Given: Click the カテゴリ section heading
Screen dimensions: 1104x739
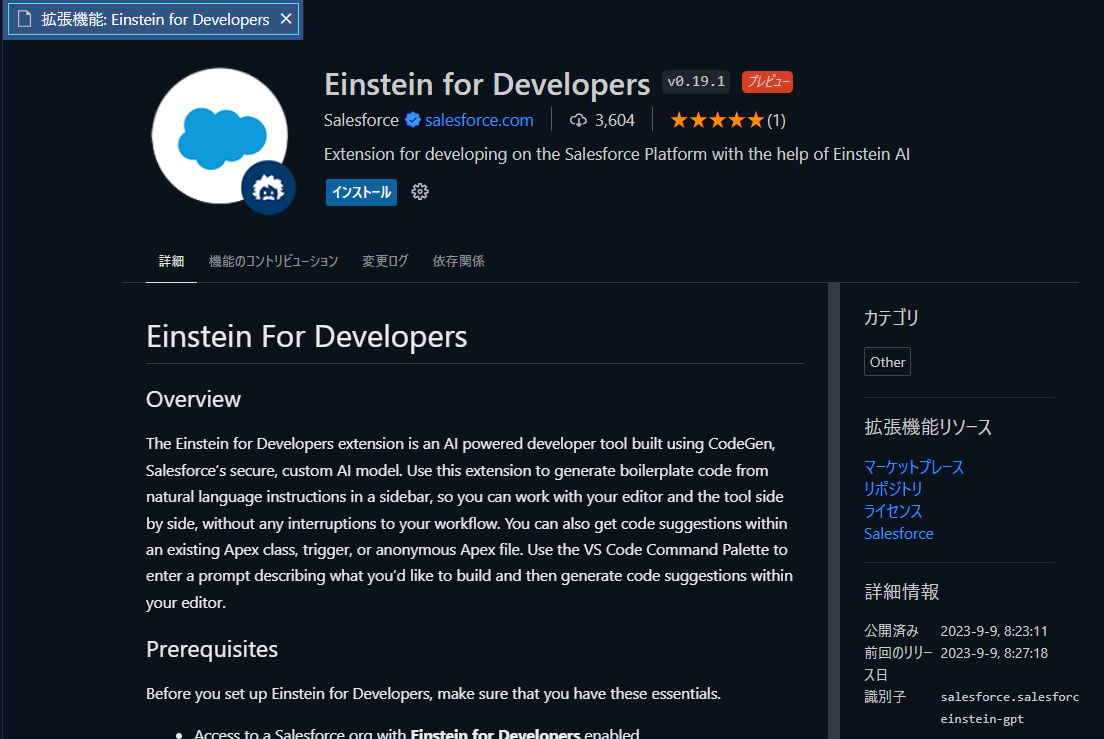Looking at the screenshot, I should [891, 318].
